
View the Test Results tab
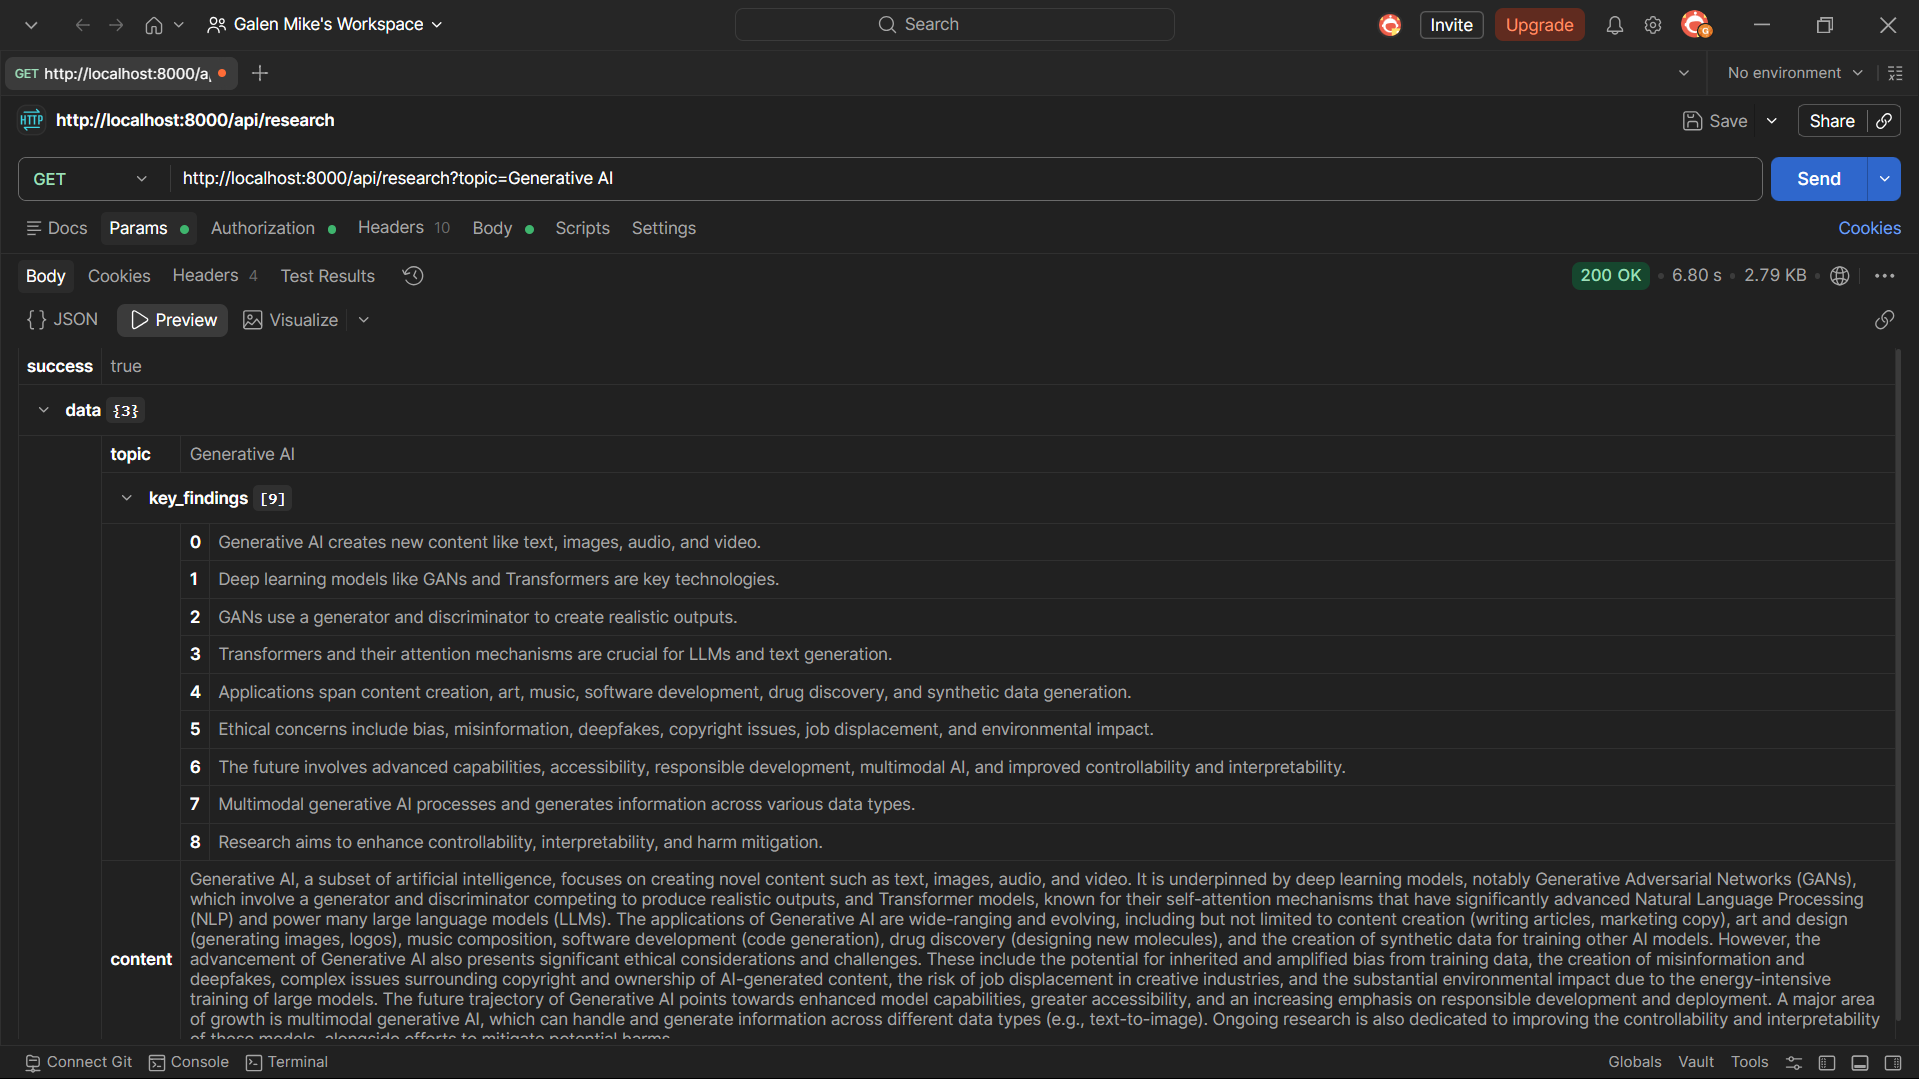pyautogui.click(x=327, y=276)
